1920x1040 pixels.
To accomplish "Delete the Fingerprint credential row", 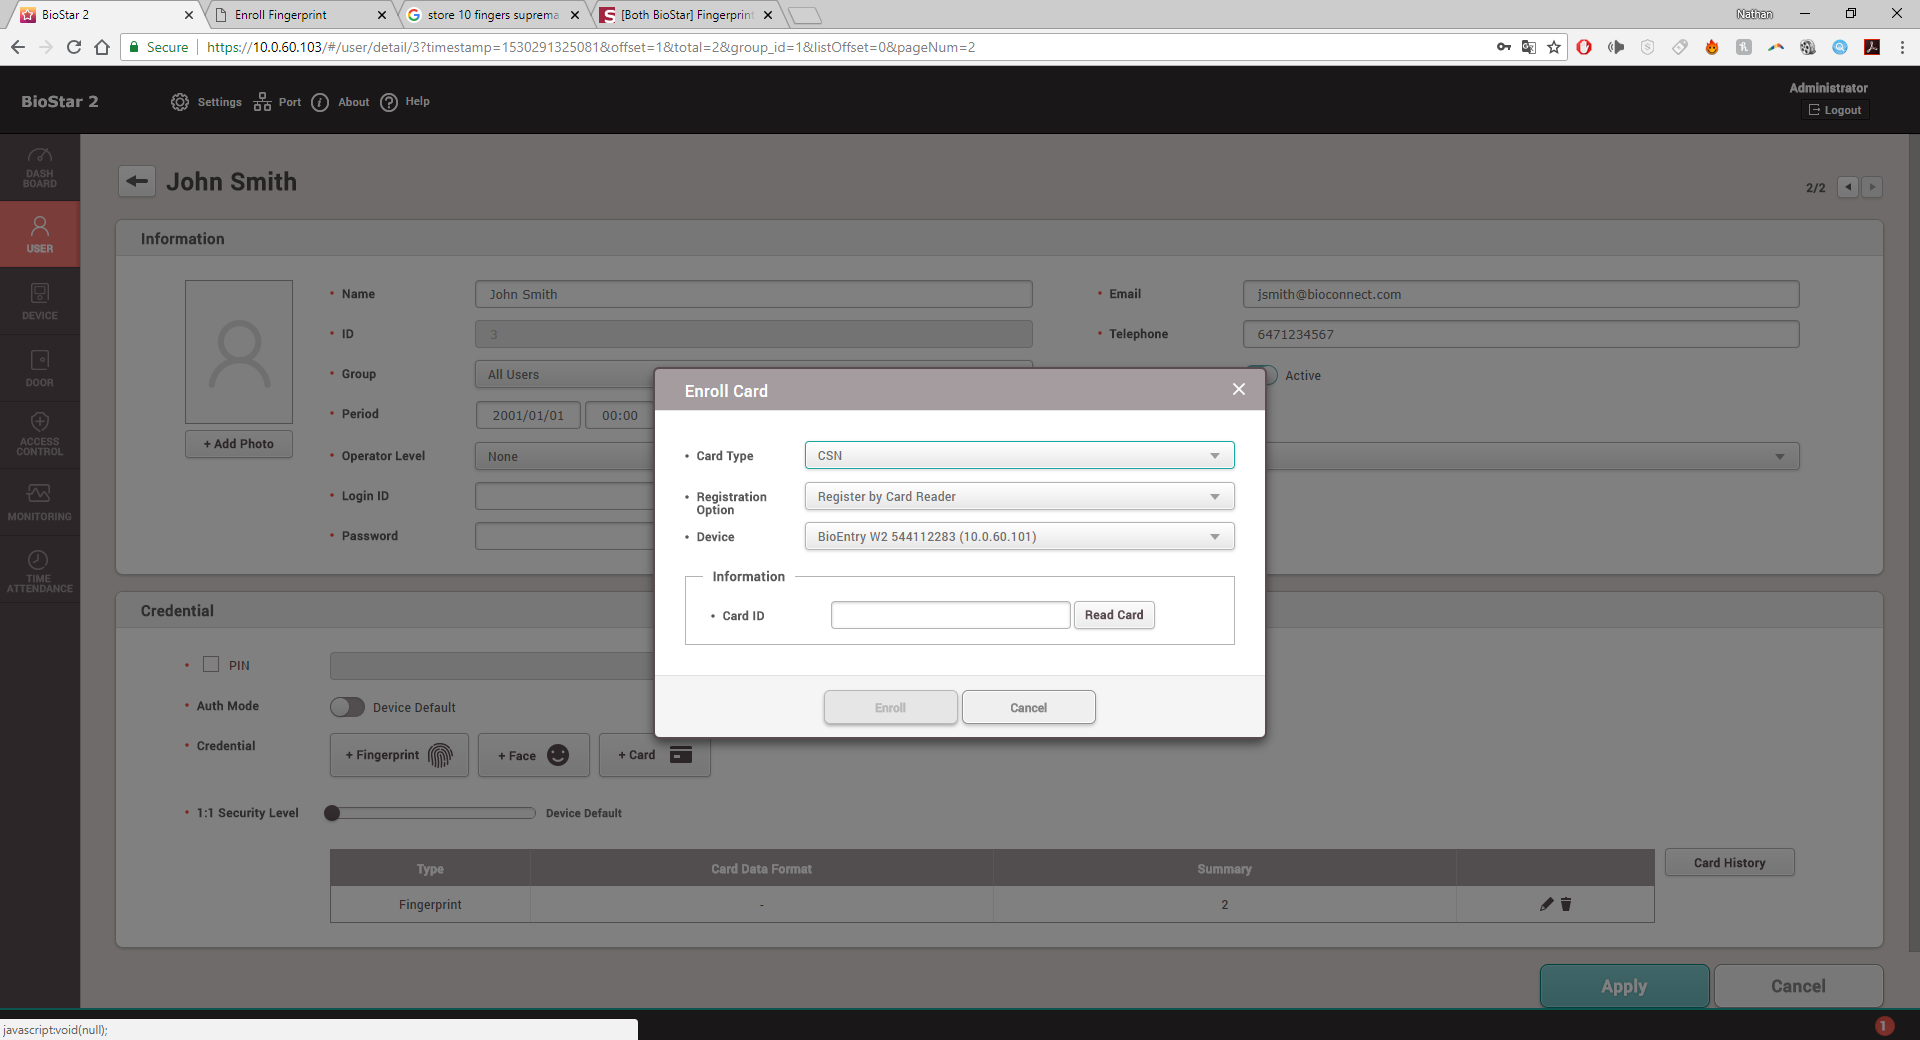I will coord(1565,904).
